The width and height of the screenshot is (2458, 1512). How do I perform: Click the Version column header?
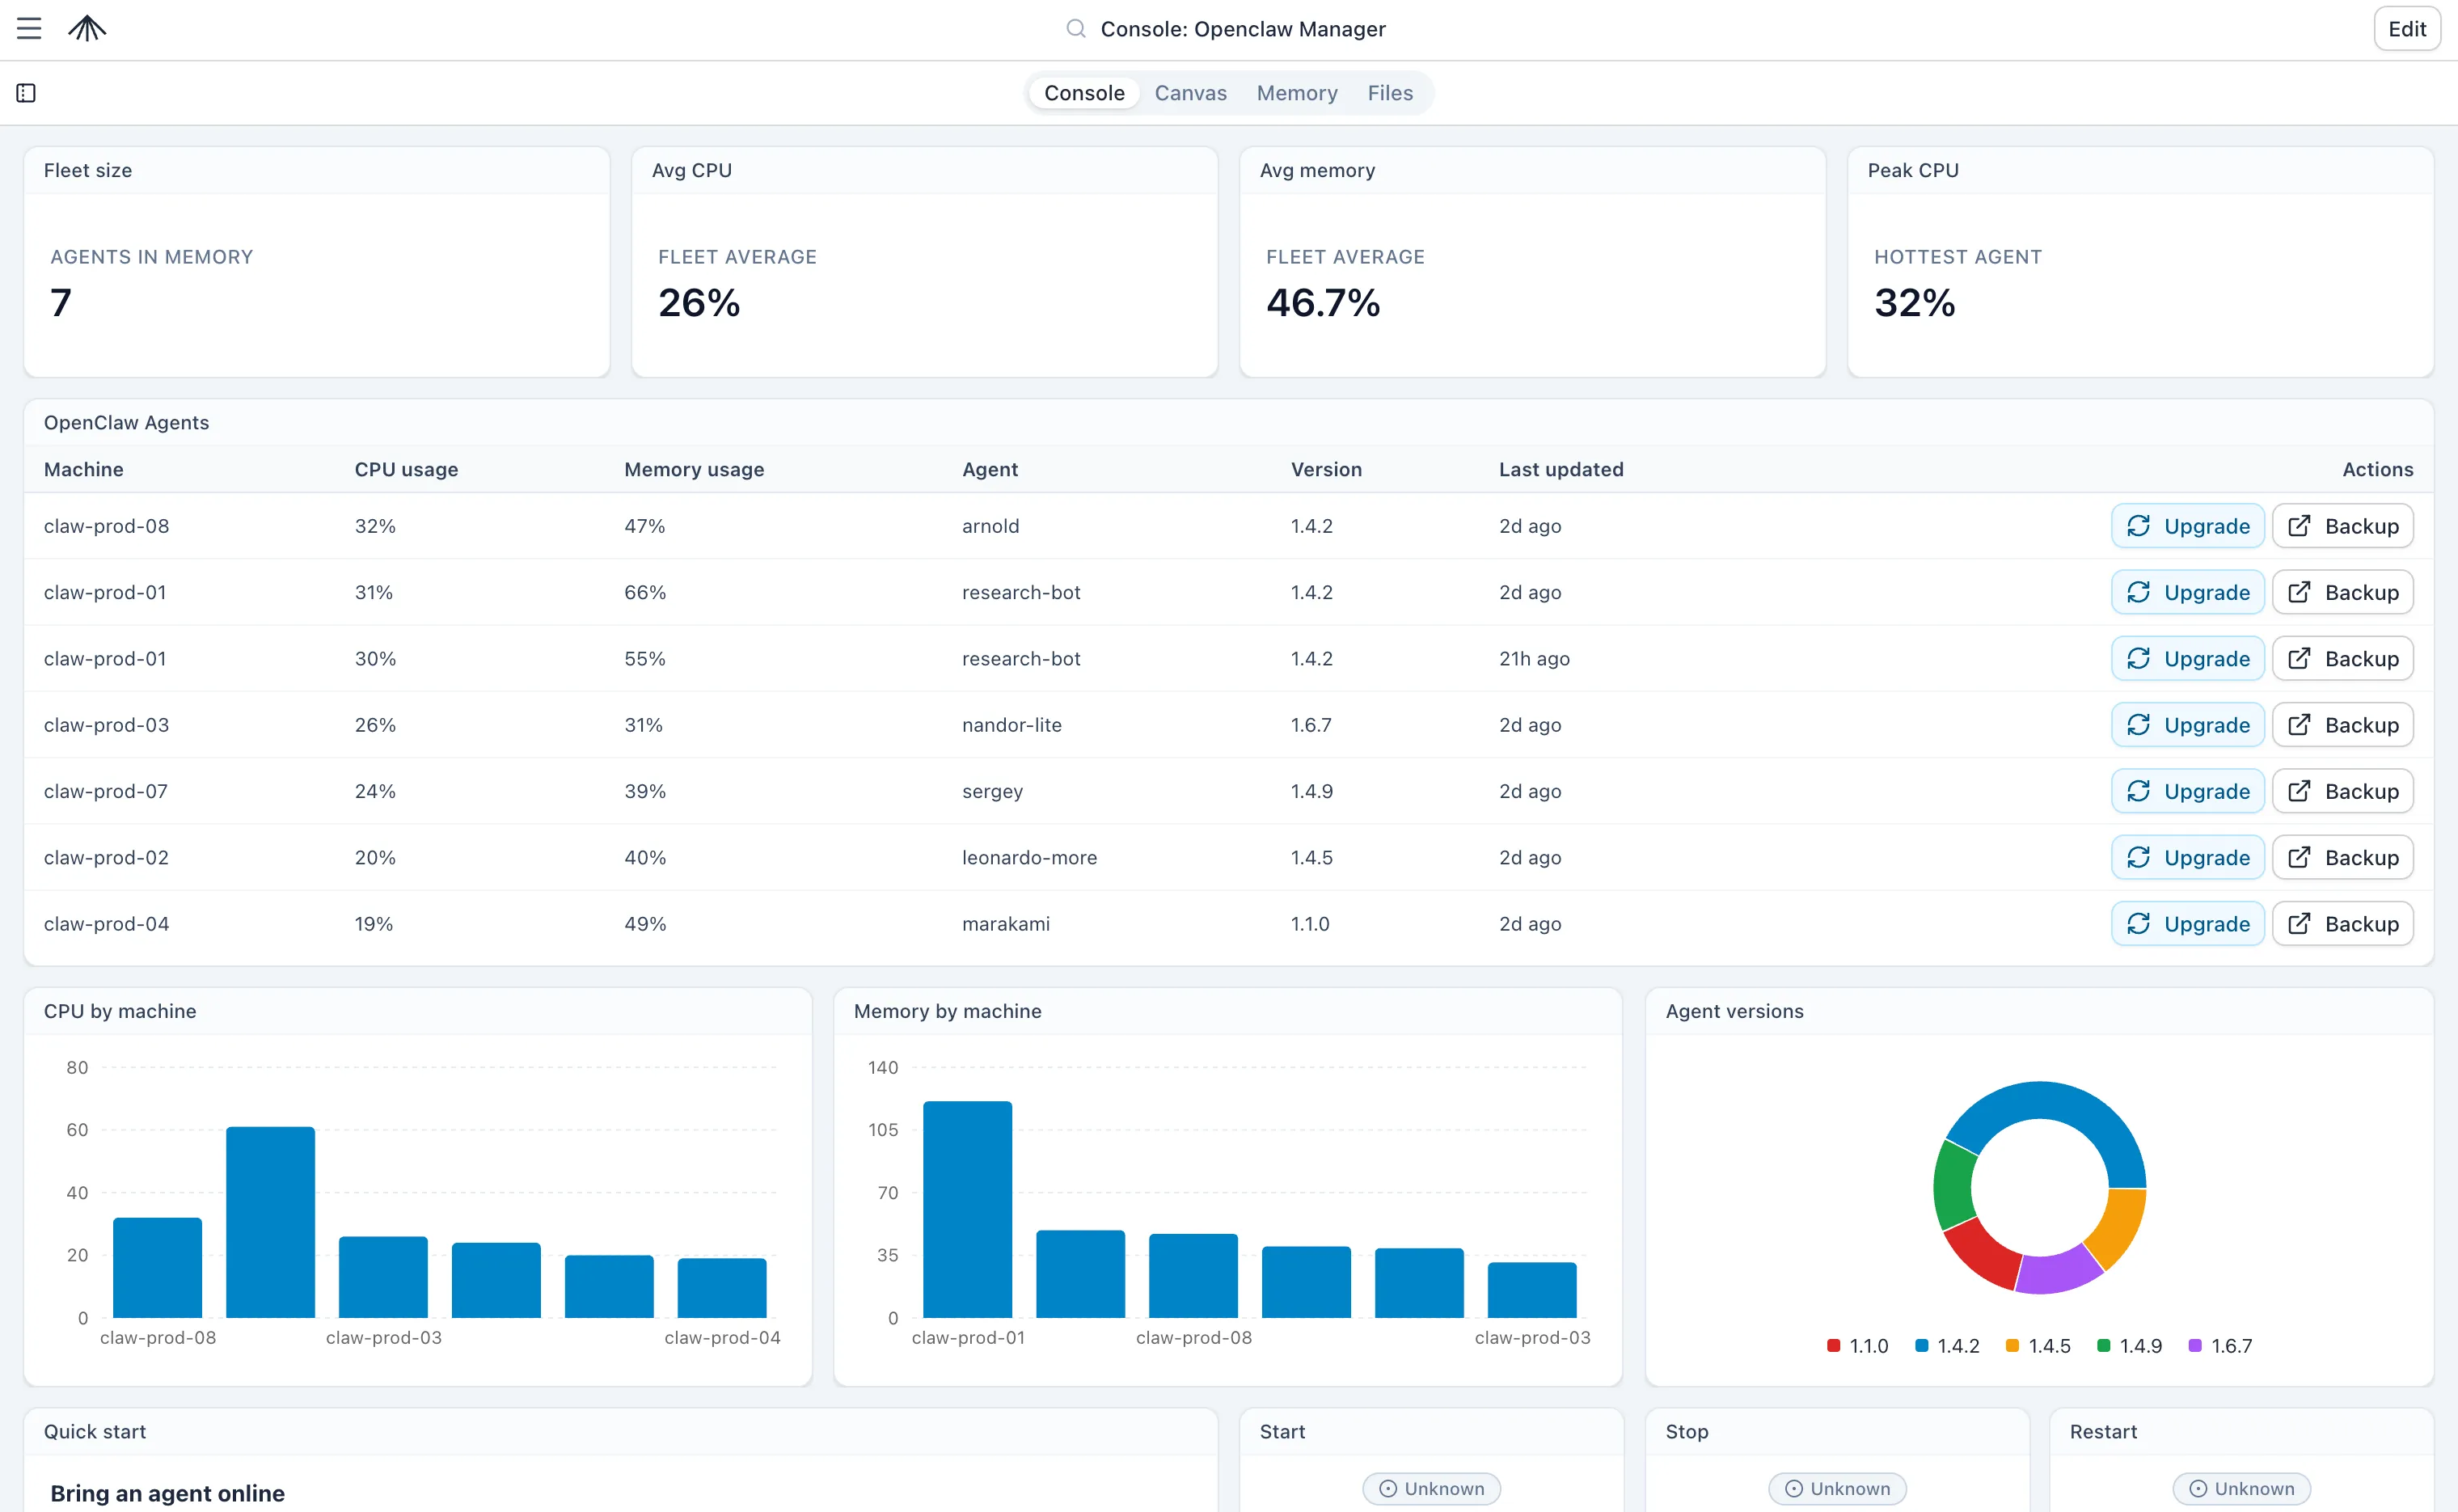[1326, 469]
